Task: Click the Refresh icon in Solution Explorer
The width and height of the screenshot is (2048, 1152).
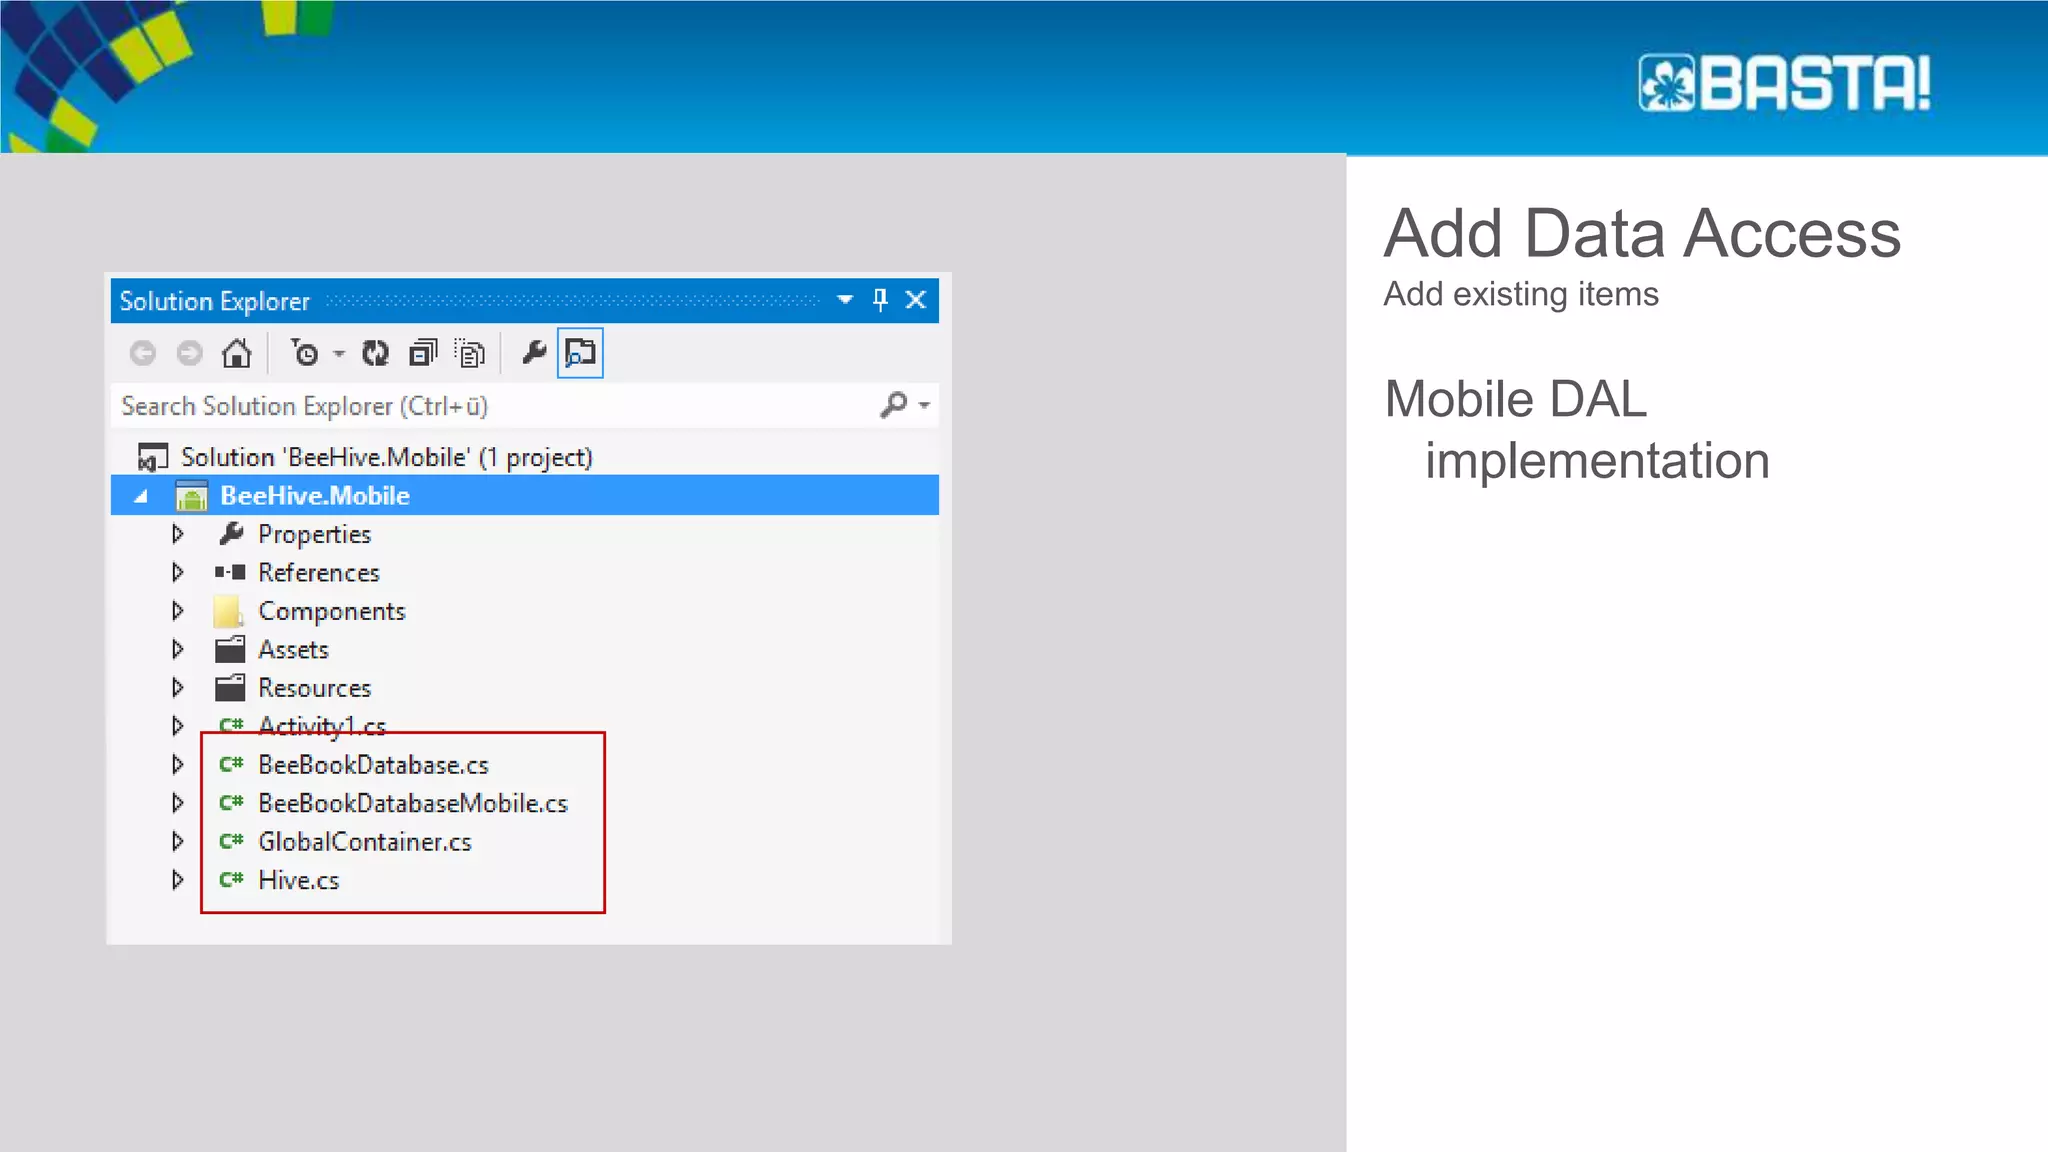Action: pos(376,353)
